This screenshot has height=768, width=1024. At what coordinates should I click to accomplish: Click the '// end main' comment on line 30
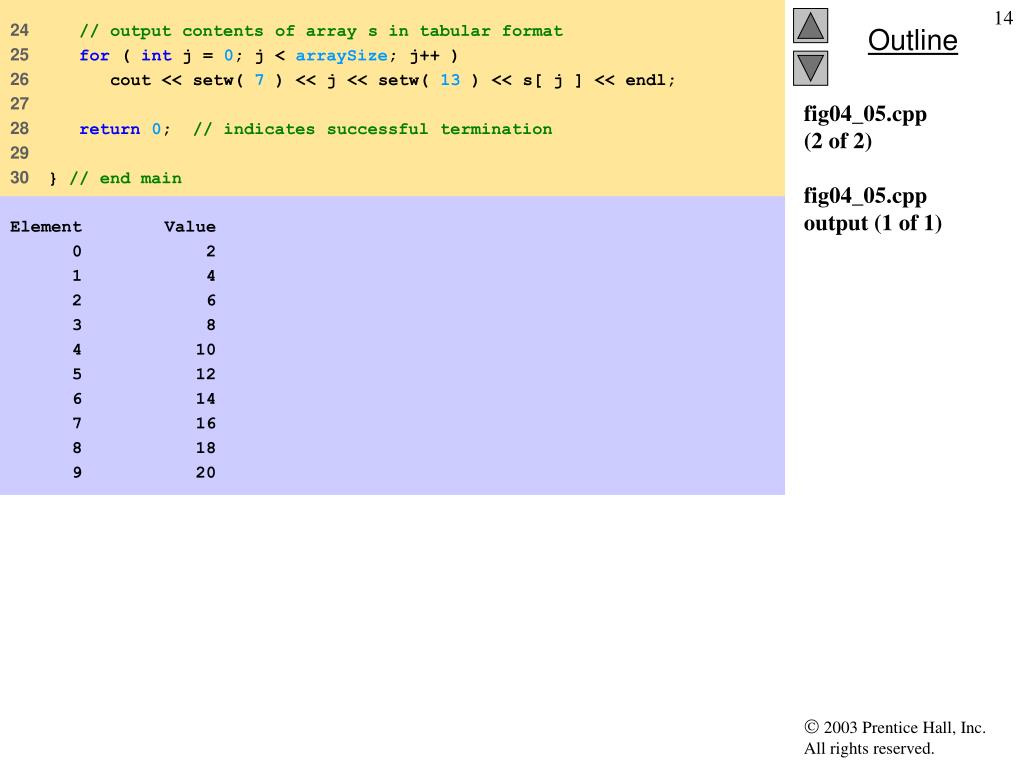pyautogui.click(x=125, y=178)
